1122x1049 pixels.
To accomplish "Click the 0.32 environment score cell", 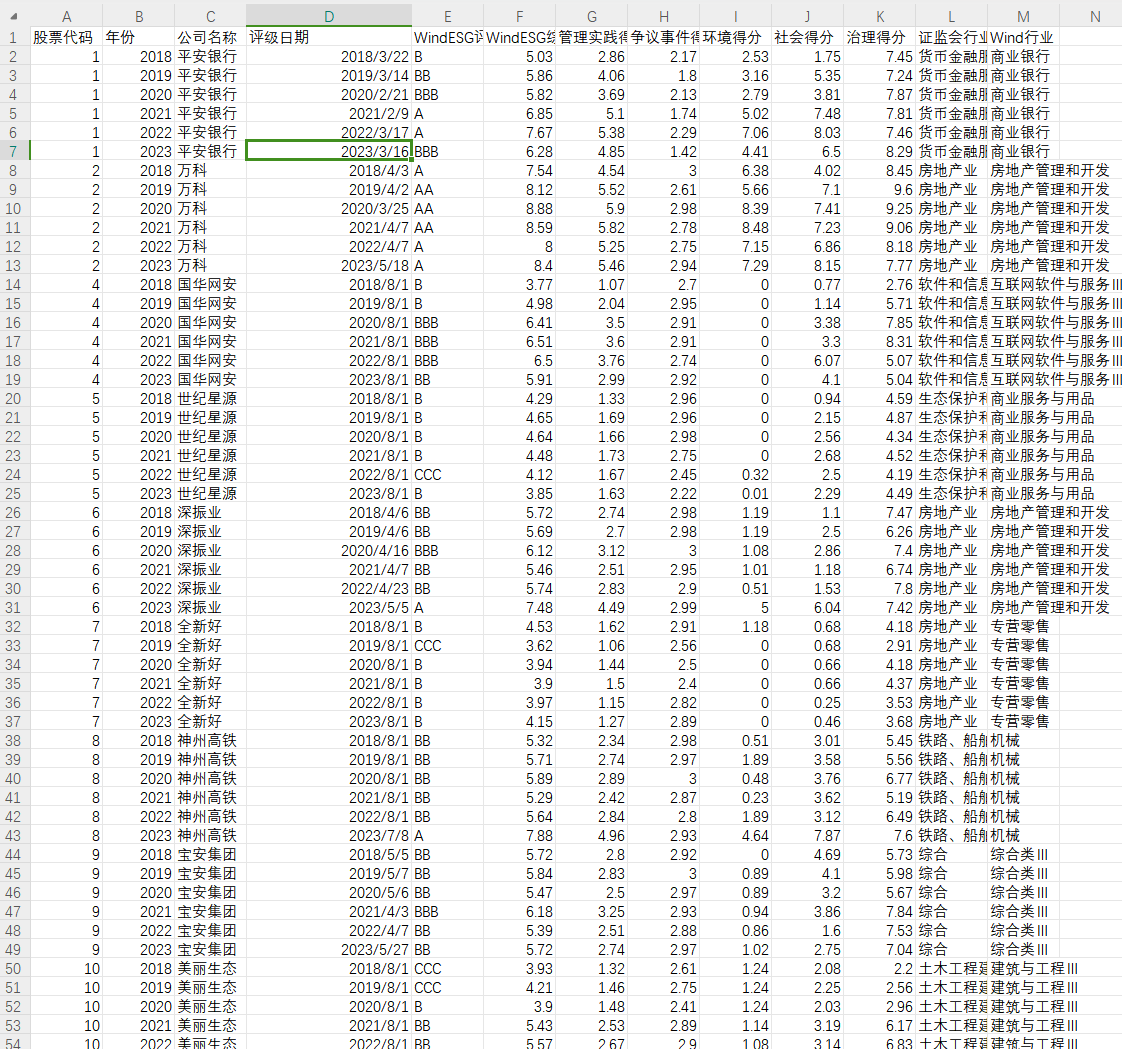I will pos(736,474).
